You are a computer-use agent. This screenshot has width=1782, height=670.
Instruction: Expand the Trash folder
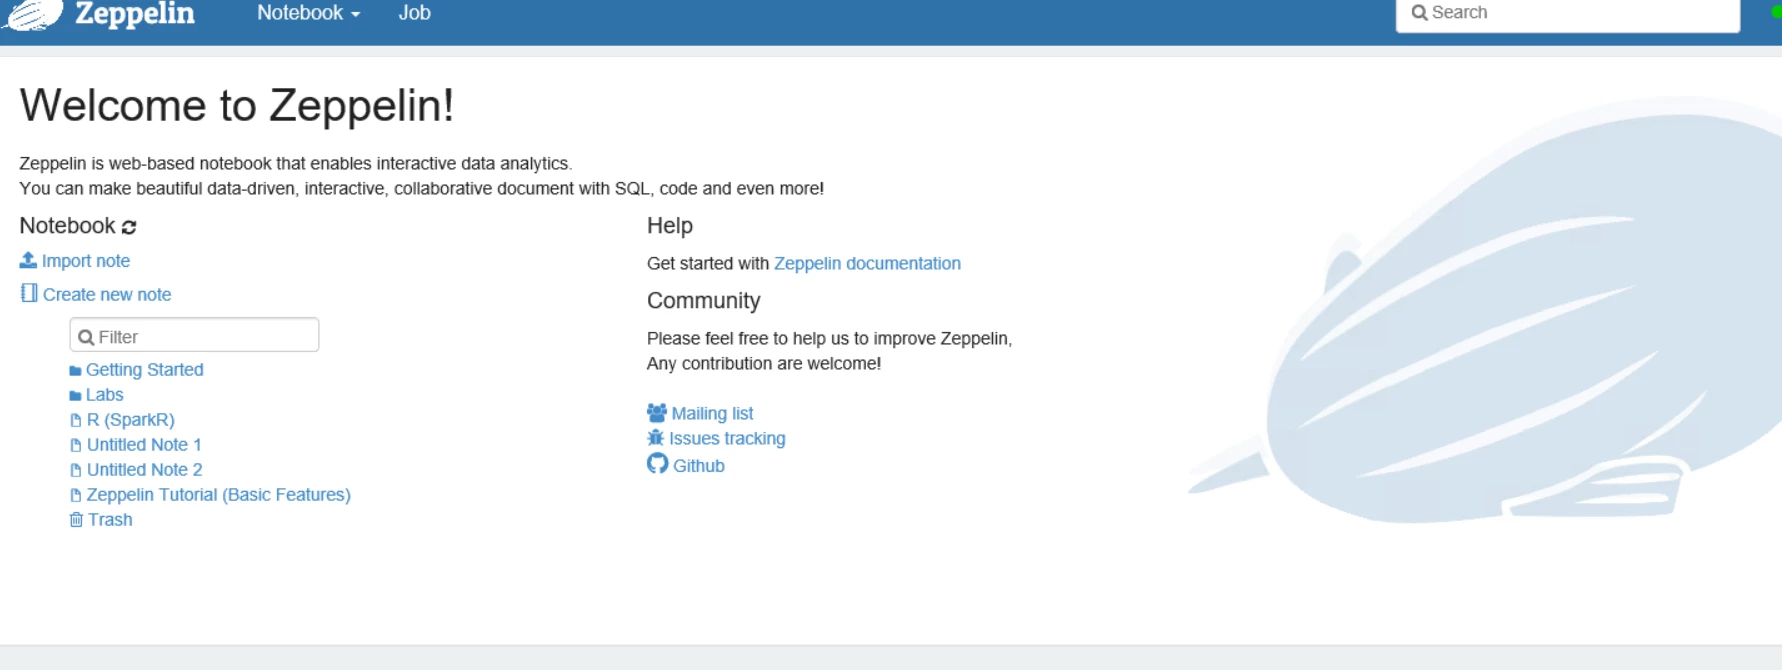click(110, 520)
